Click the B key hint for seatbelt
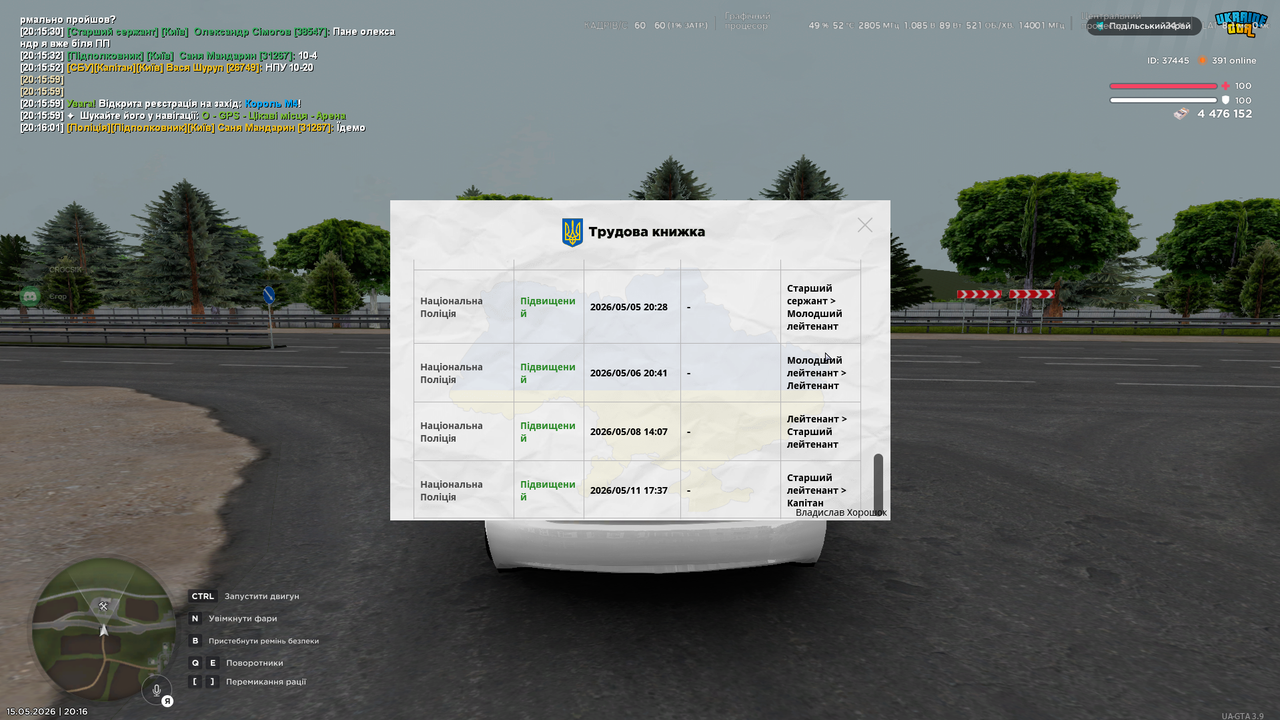Viewport: 1280px width, 720px height. [x=195, y=640]
